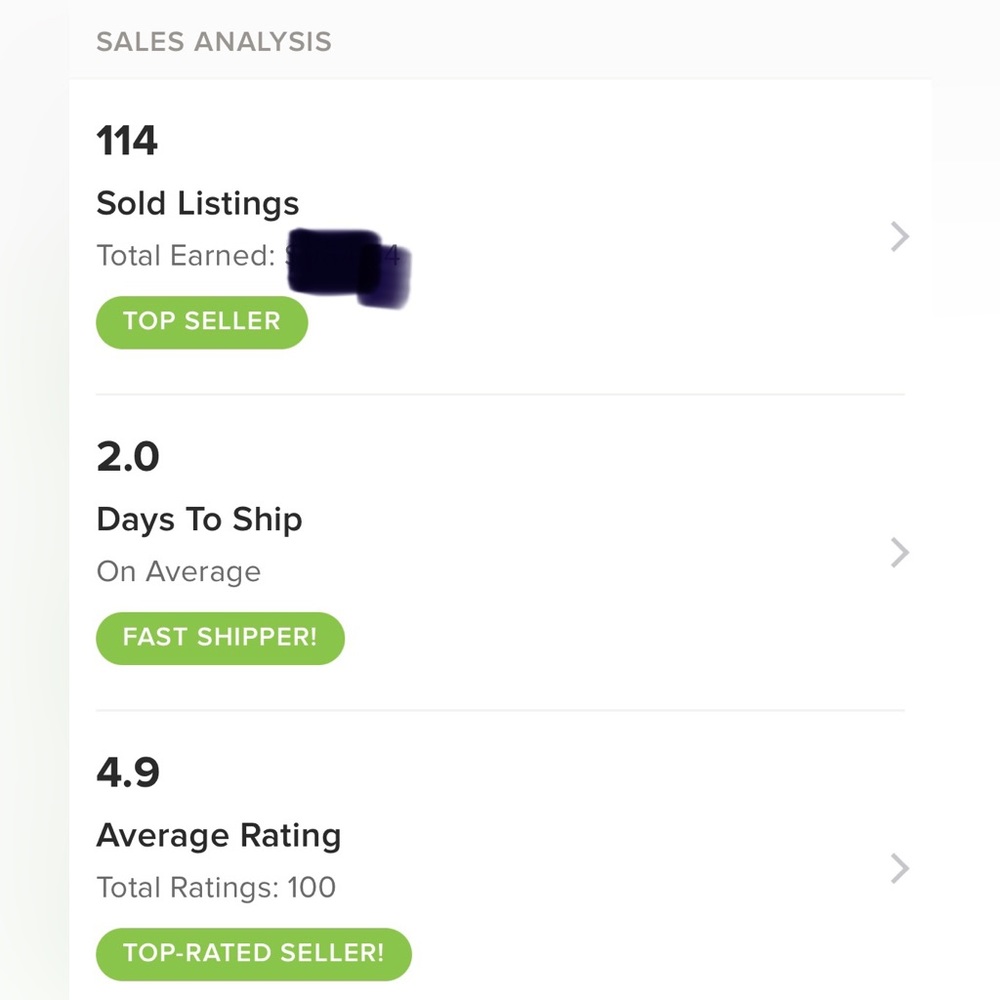The height and width of the screenshot is (1000, 1000).
Task: Expand the Average Rating row chevron
Action: [x=900, y=869]
